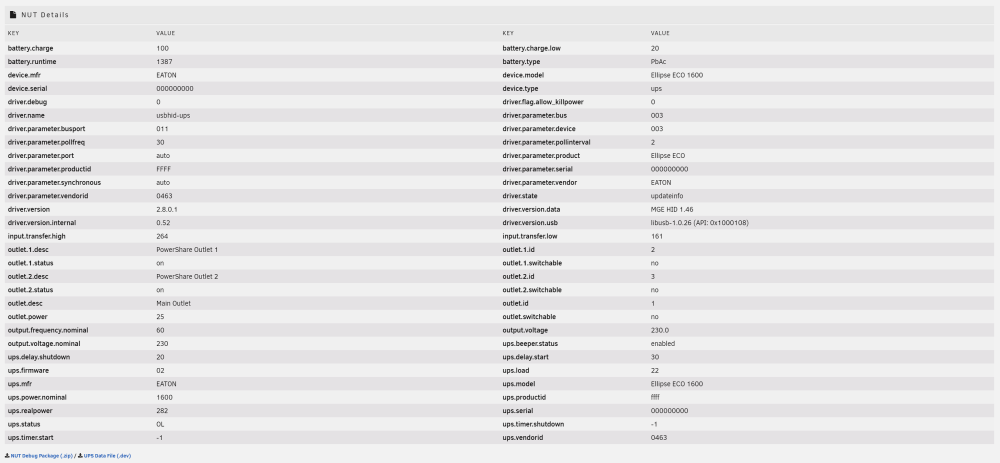This screenshot has width=1000, height=463.
Task: Click the ups.realpower value 282
Action: 162,411
